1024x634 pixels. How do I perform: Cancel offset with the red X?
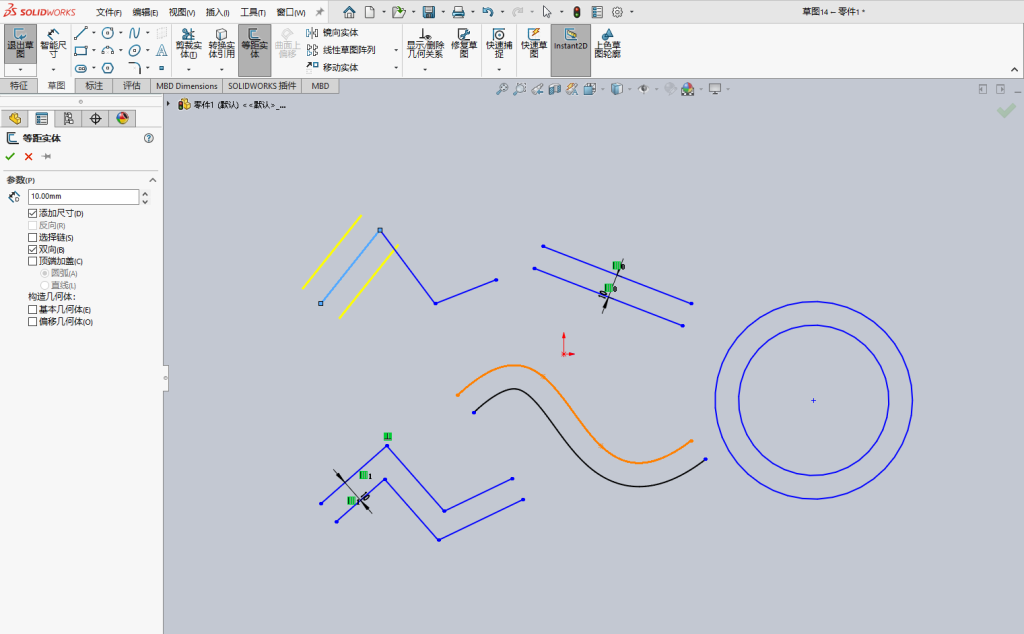28,157
